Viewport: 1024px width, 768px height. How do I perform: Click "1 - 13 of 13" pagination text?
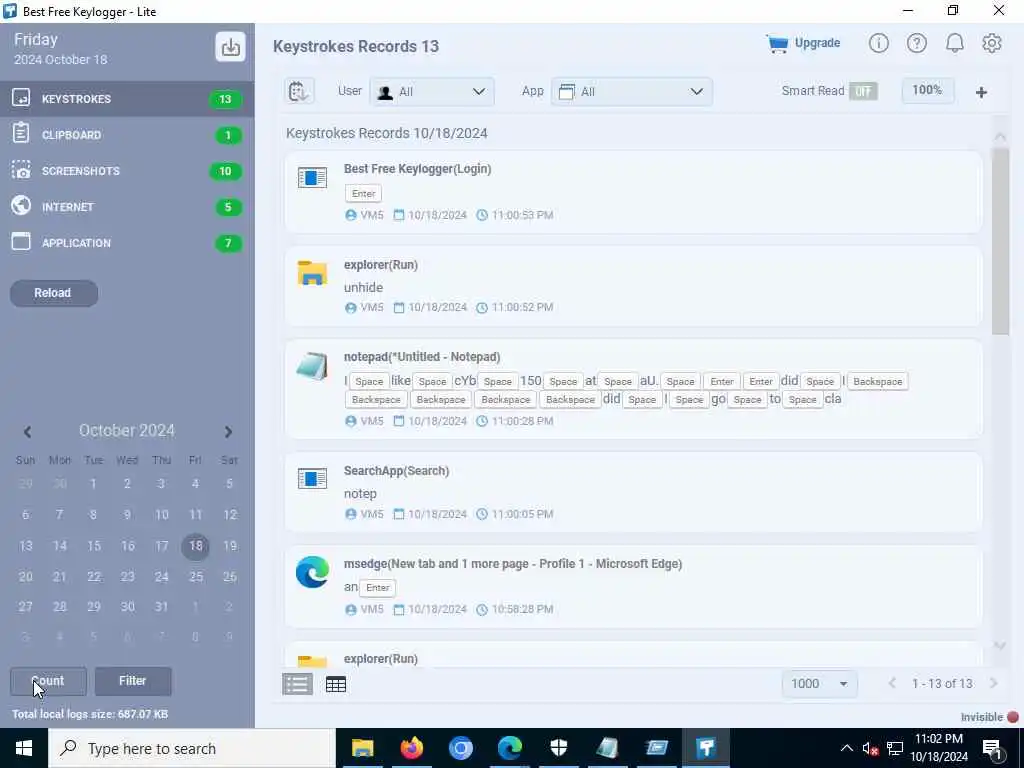[942, 684]
